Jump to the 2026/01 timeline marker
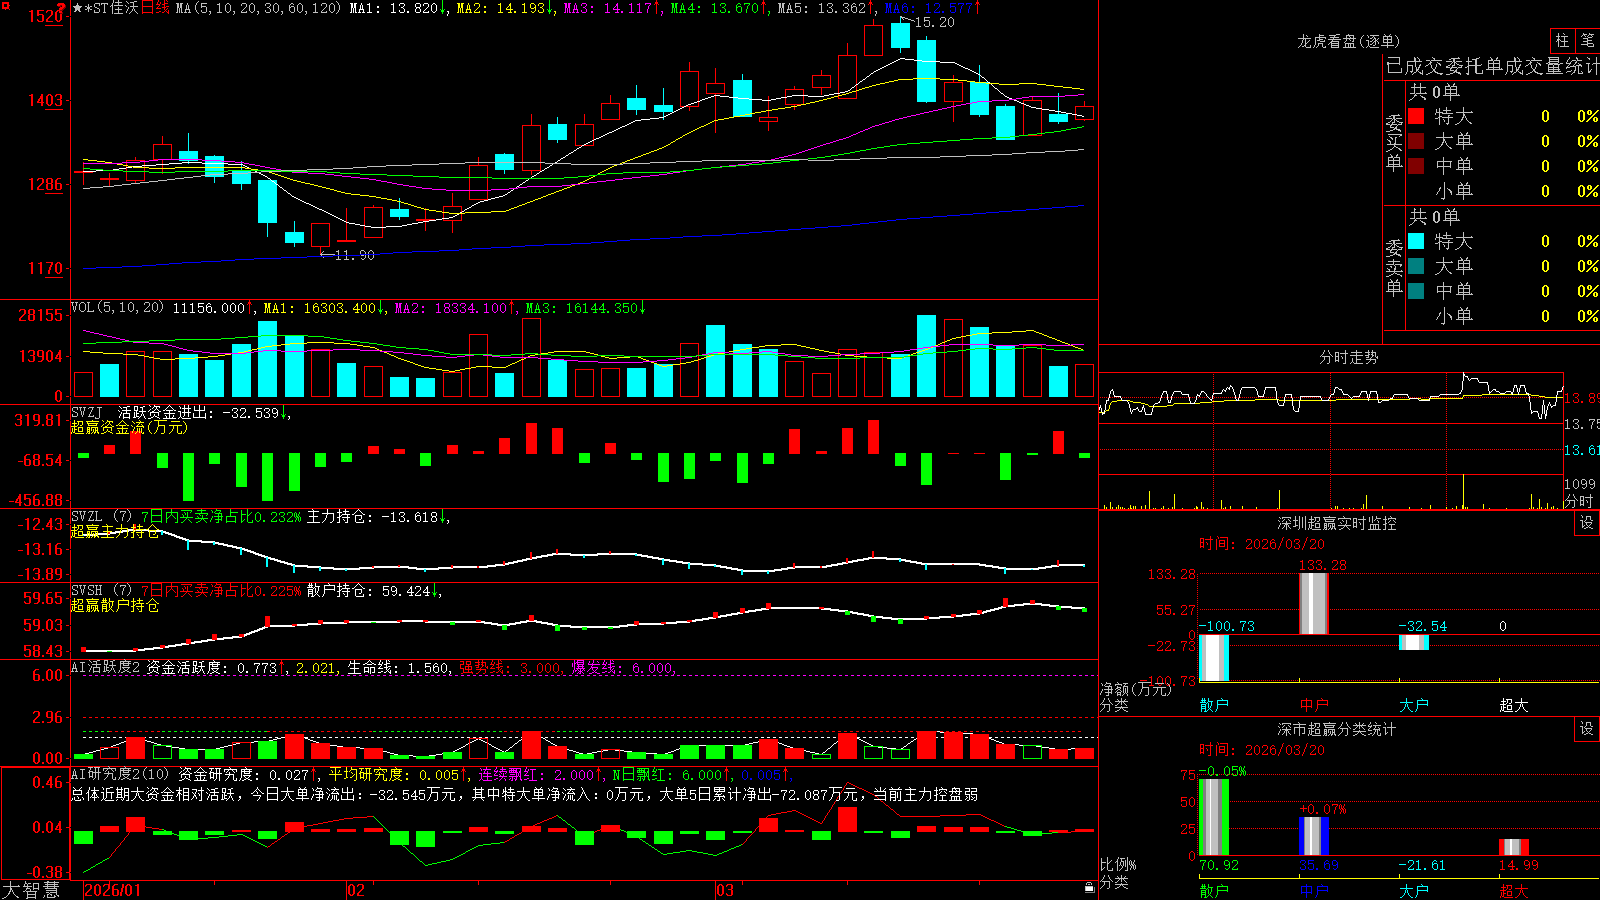Image resolution: width=1600 pixels, height=900 pixels. tap(112, 890)
